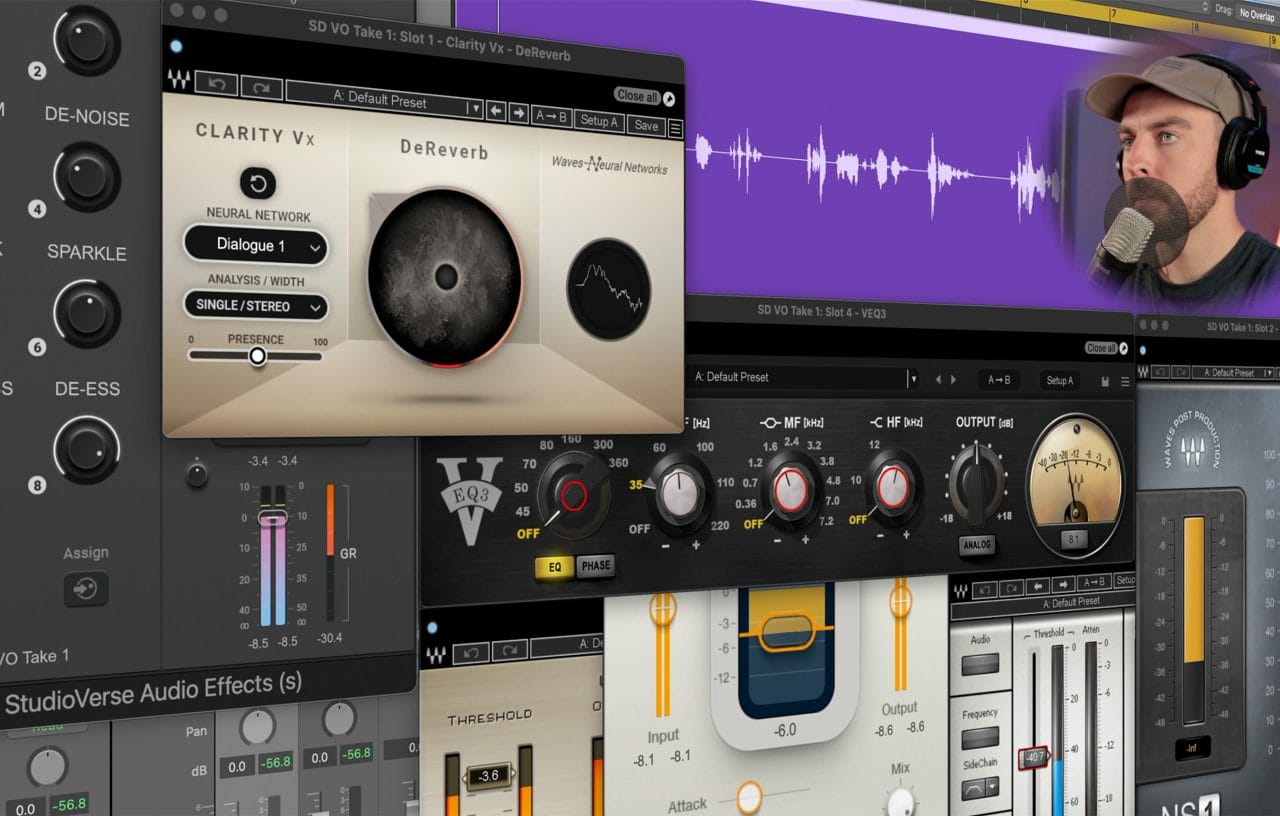Open the Dialogue 1 neural network dropdown
The image size is (1280, 816).
click(256, 245)
